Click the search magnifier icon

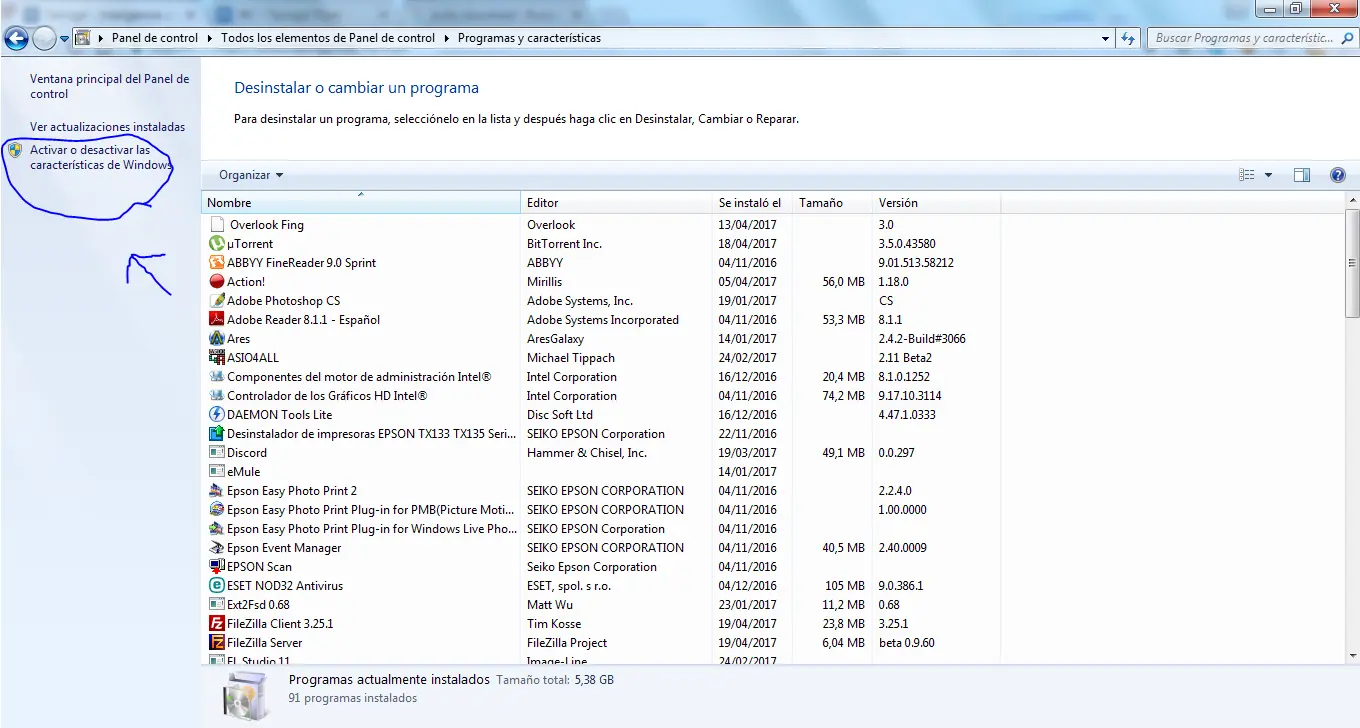pos(1346,38)
